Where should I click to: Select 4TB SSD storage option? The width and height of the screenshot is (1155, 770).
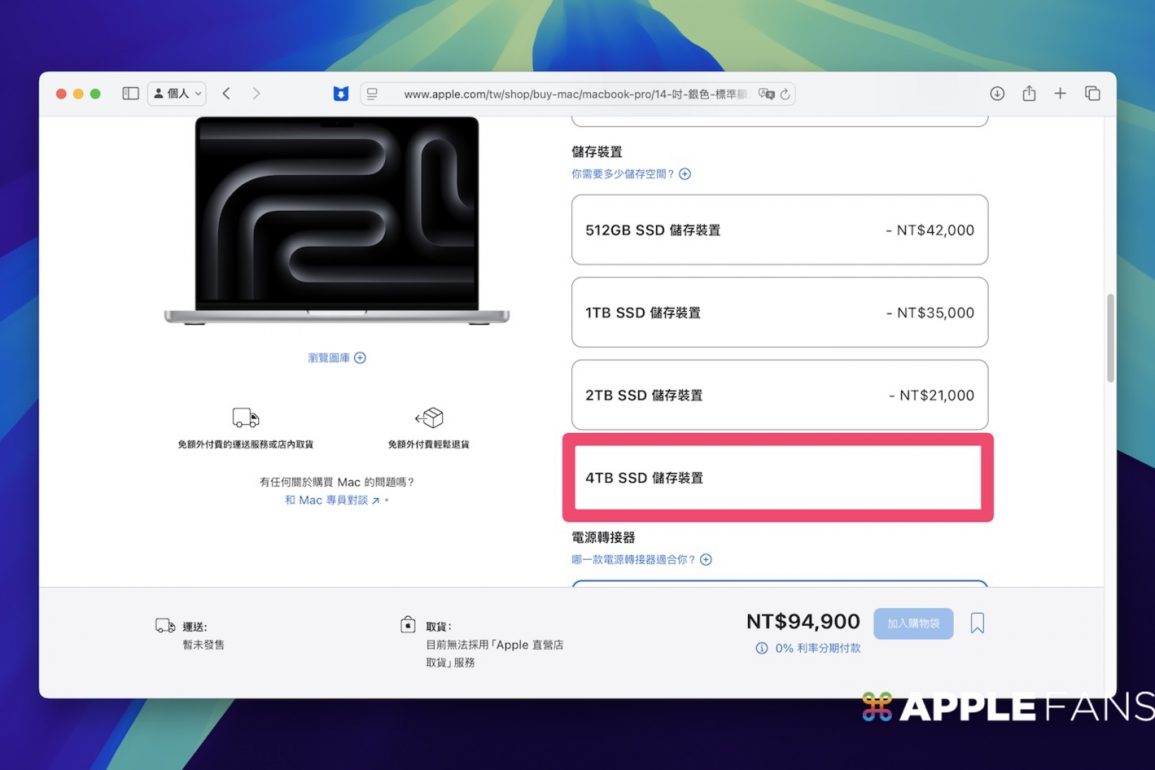(779, 478)
